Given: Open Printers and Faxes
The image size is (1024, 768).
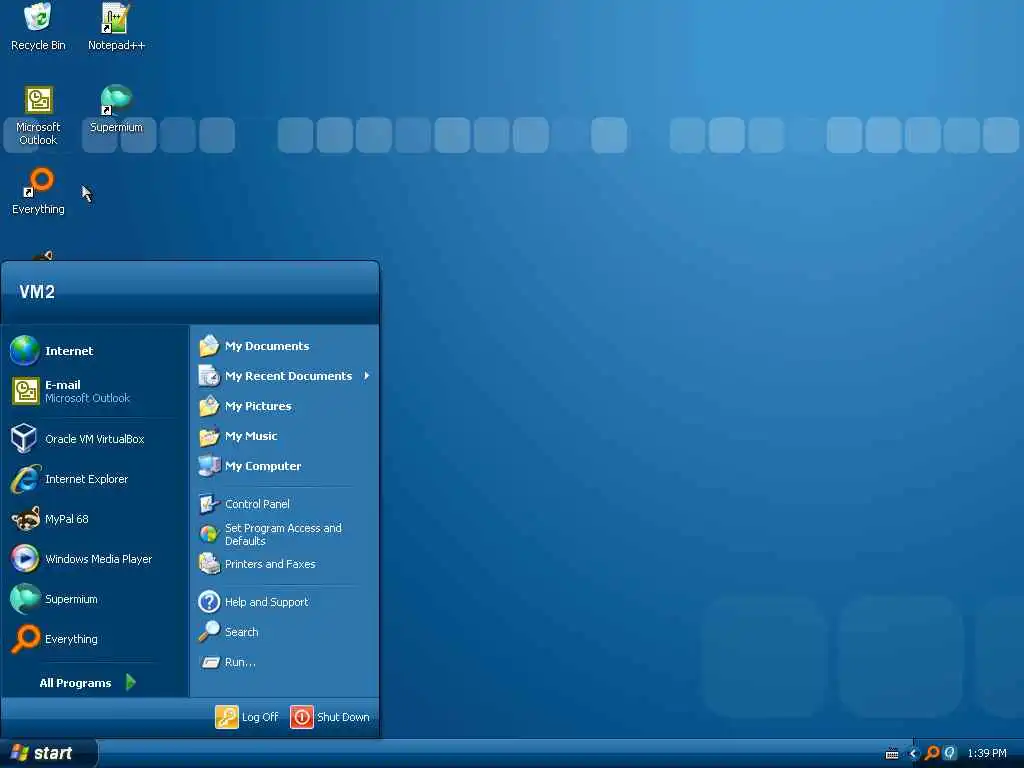Looking at the screenshot, I should point(284,564).
